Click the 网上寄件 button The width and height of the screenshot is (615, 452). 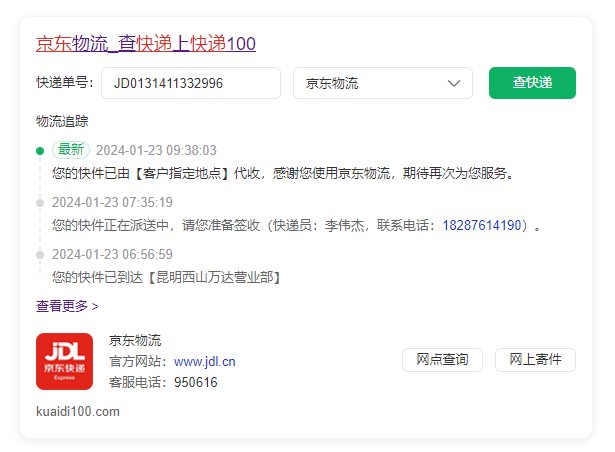(x=535, y=359)
